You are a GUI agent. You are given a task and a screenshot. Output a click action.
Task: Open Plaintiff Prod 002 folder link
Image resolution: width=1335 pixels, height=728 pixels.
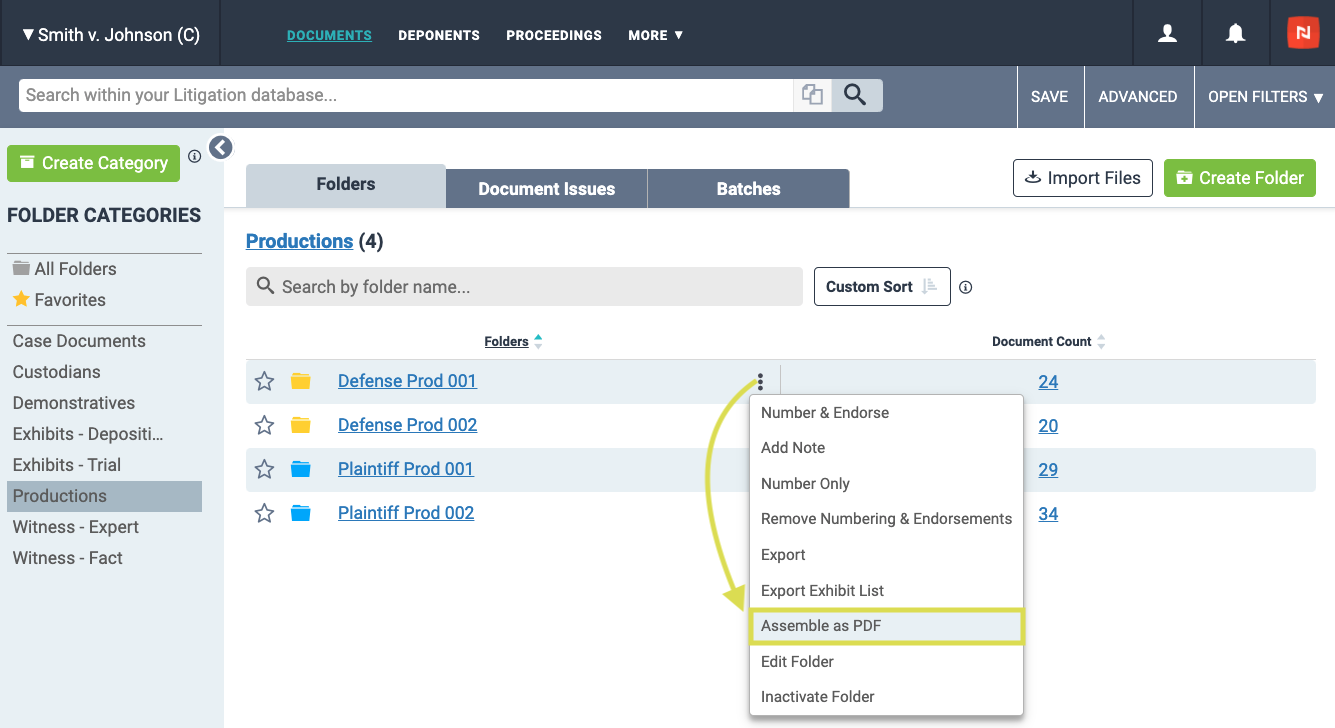(406, 513)
